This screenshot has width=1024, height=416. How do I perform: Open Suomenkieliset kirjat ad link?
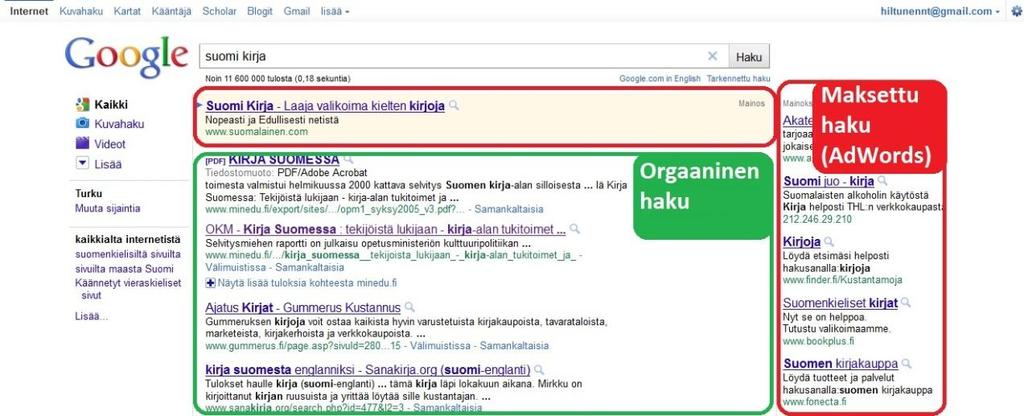tap(840, 303)
